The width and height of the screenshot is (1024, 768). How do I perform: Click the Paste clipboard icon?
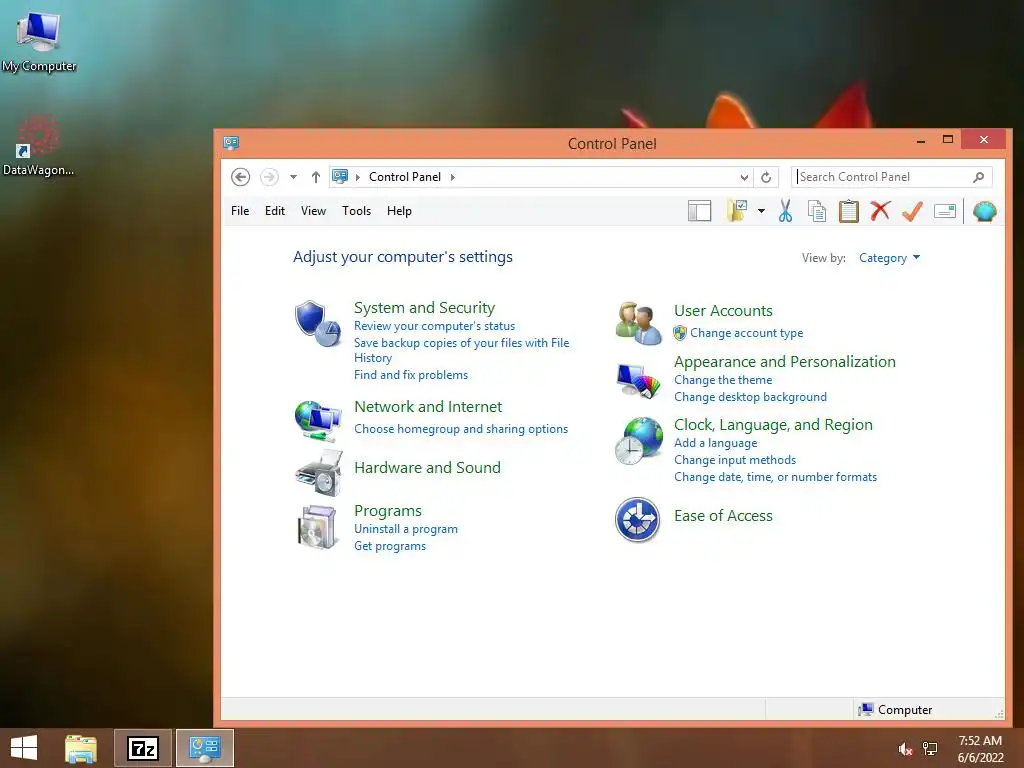pyautogui.click(x=848, y=211)
